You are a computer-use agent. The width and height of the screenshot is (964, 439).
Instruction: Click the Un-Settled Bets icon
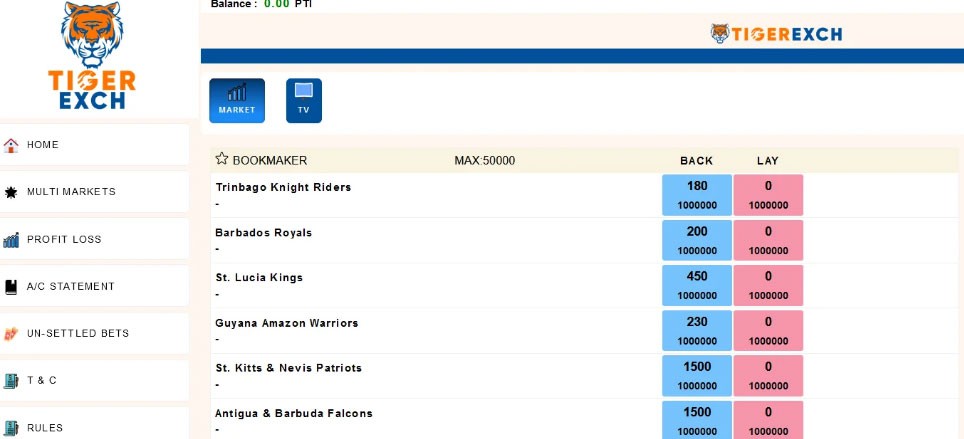click(12, 334)
